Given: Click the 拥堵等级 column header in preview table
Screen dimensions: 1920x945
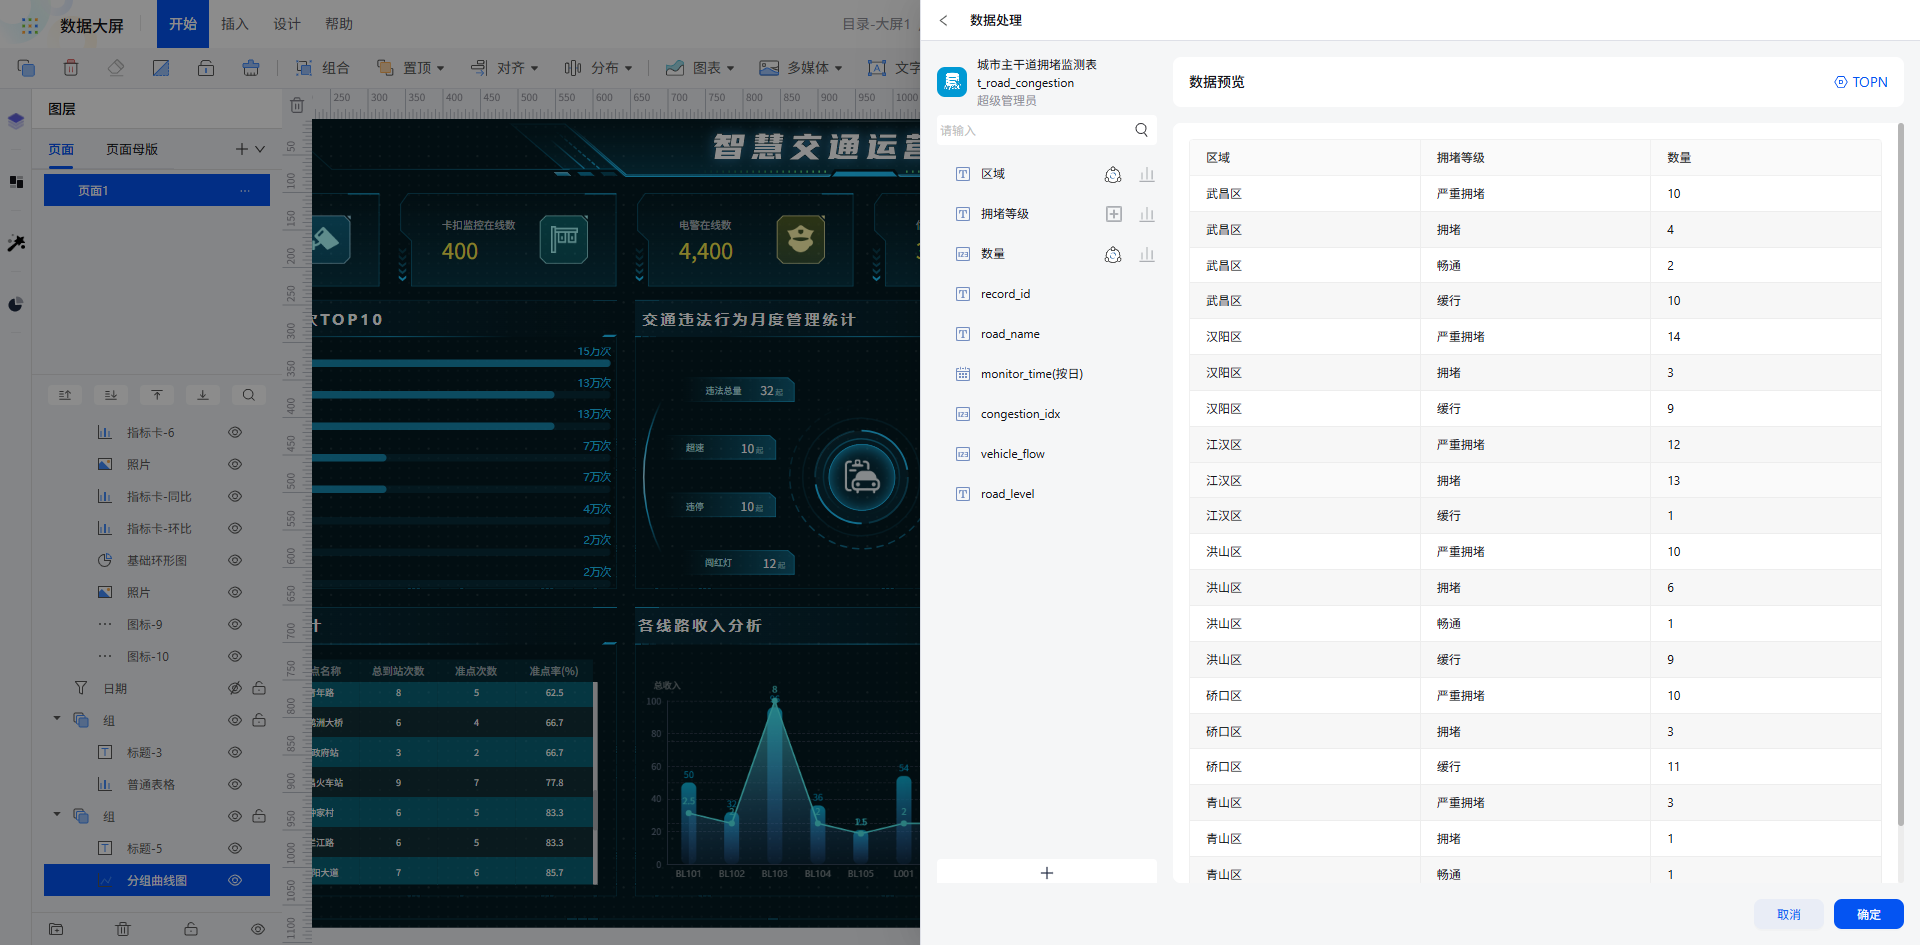Looking at the screenshot, I should [x=1535, y=158].
